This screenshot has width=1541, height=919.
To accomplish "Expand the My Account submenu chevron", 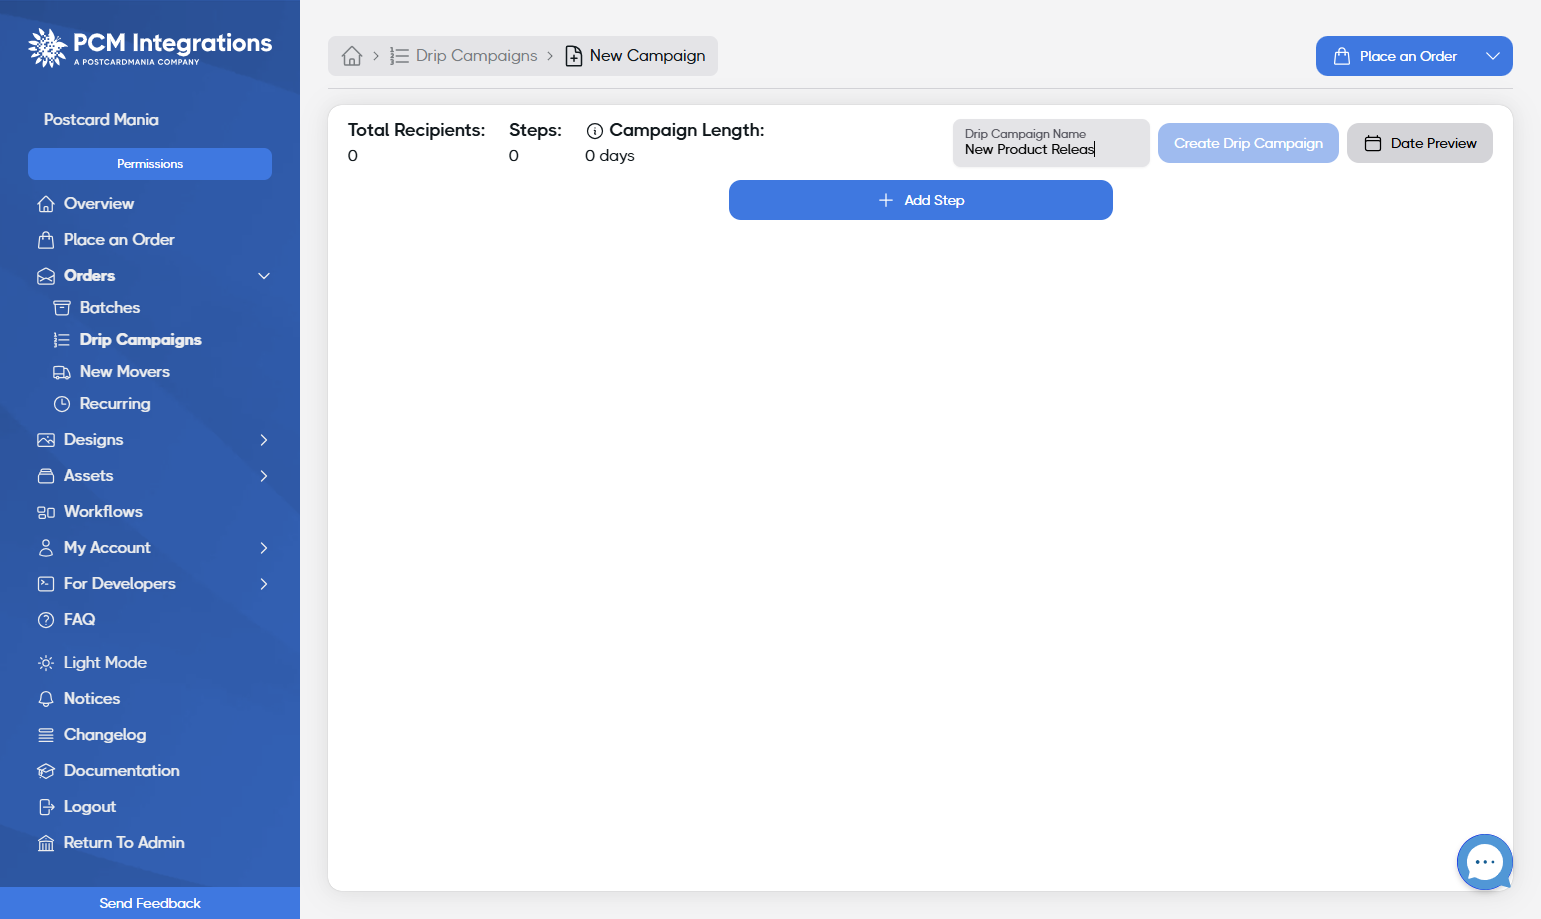I will (264, 548).
